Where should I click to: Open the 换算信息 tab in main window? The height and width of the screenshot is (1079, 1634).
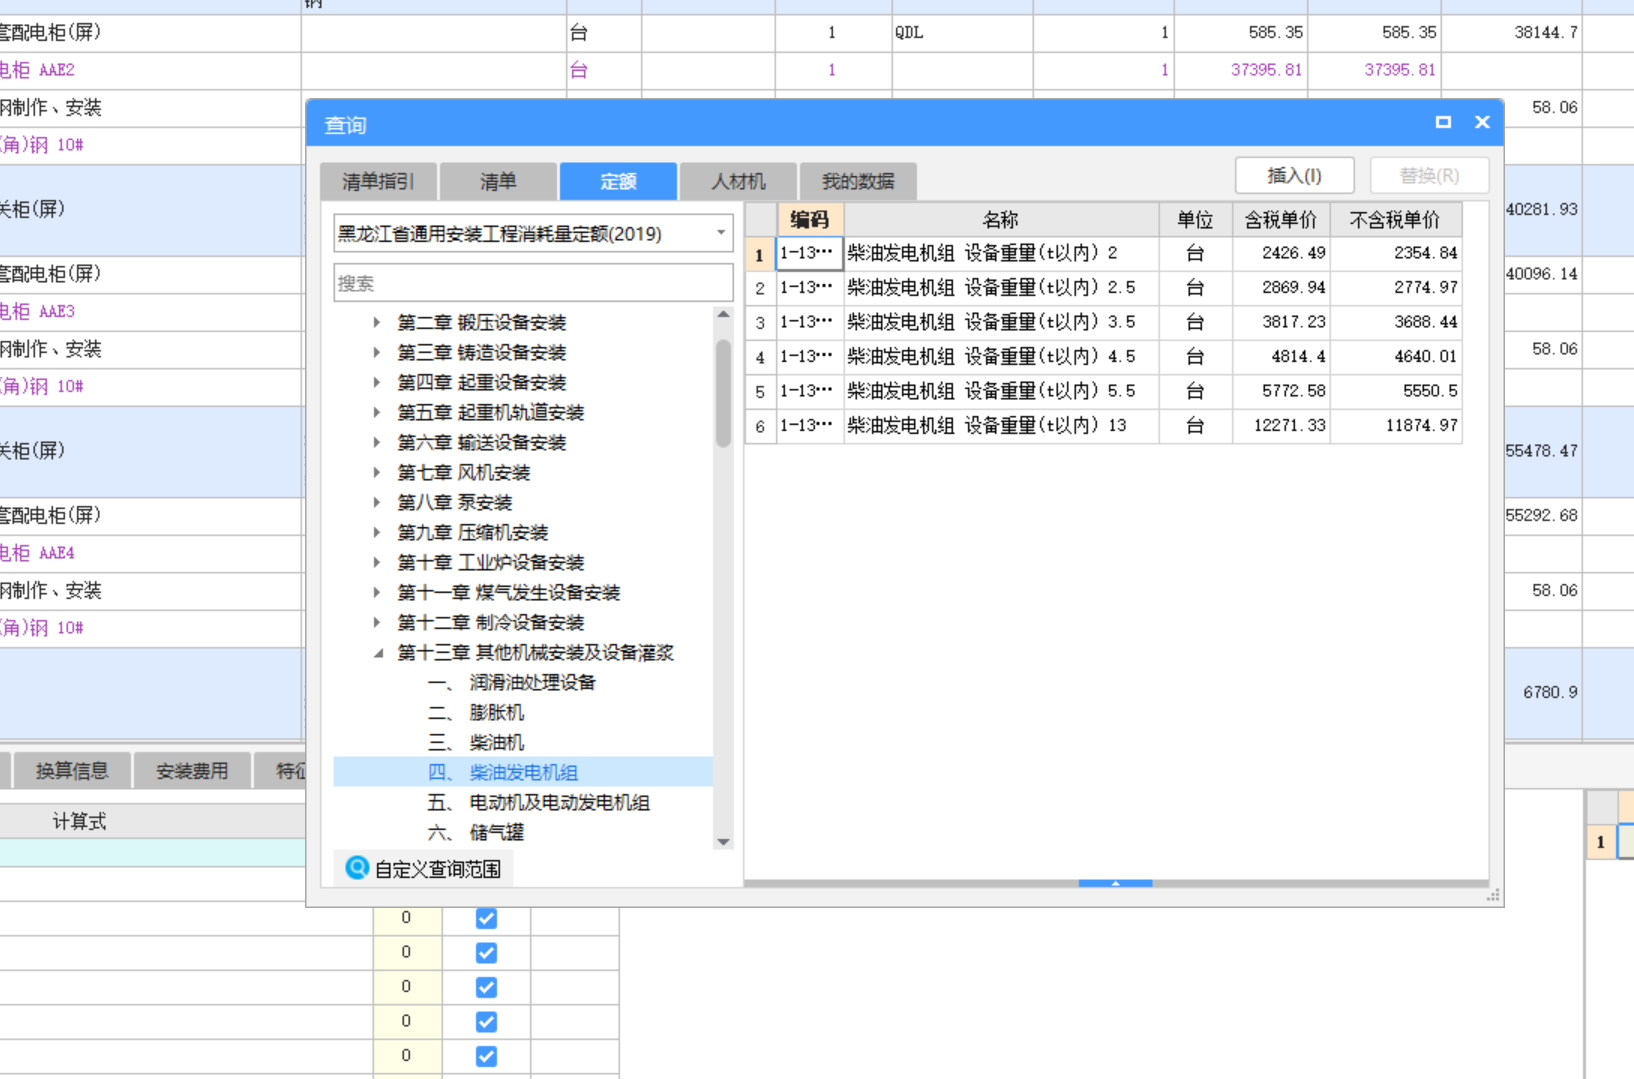72,771
